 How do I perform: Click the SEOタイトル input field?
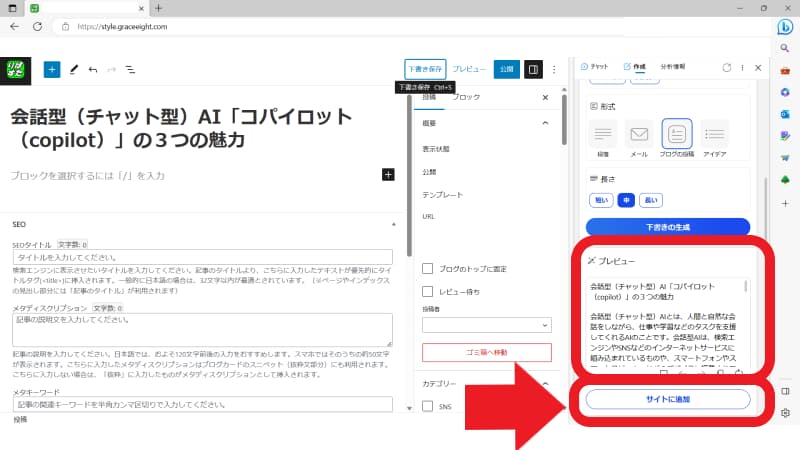[x=203, y=257]
